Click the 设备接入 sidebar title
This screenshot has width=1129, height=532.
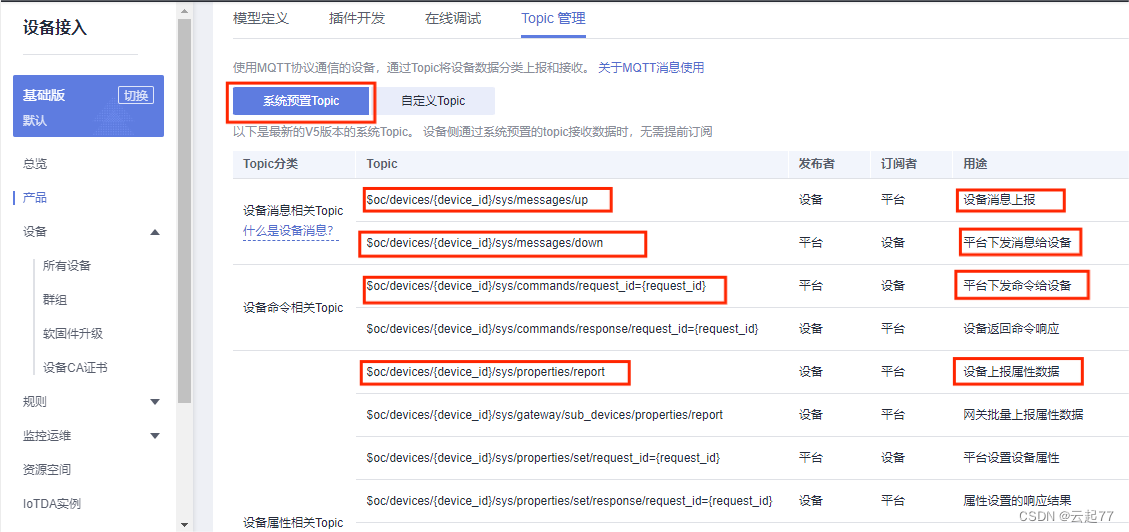pos(55,29)
